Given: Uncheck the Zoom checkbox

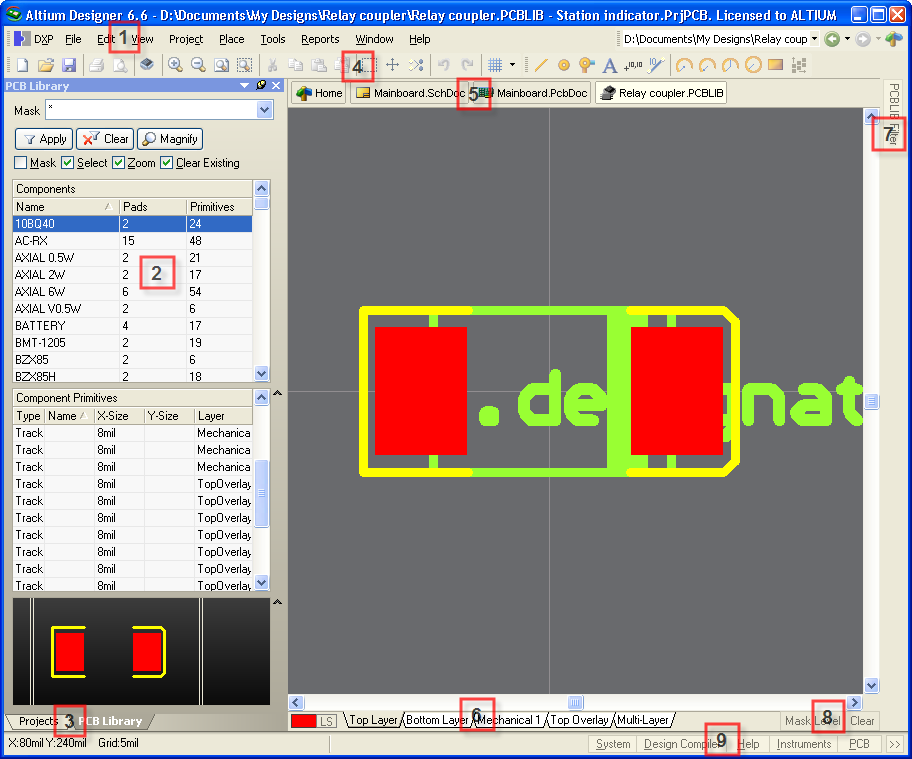Looking at the screenshot, I should (x=118, y=163).
